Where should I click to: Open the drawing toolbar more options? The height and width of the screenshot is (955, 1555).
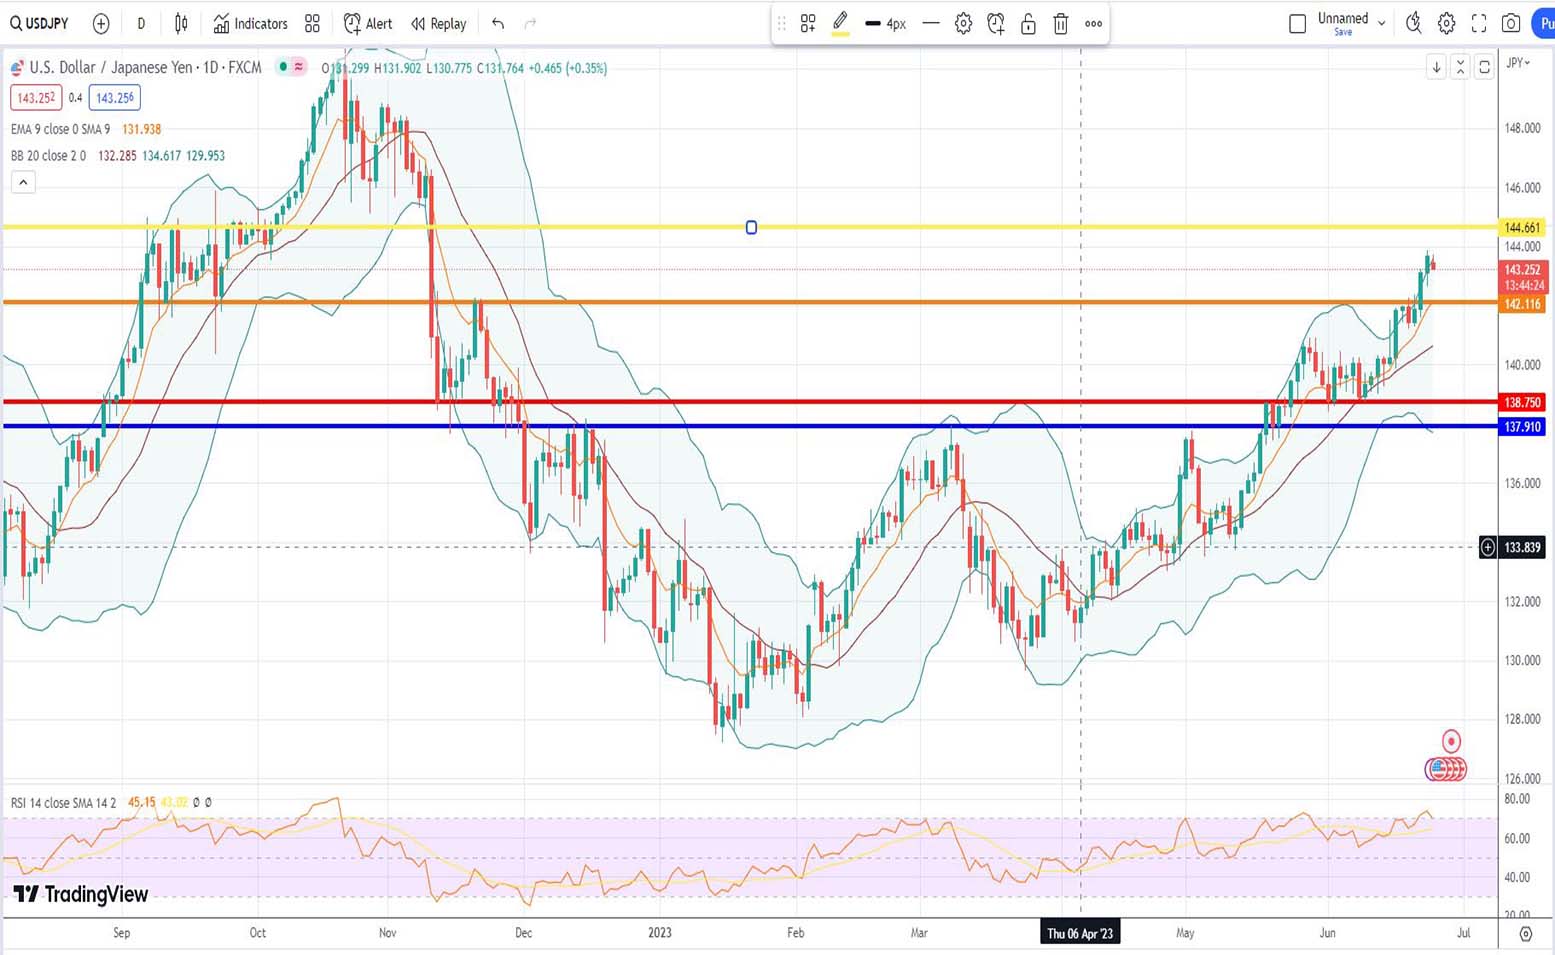(1094, 23)
